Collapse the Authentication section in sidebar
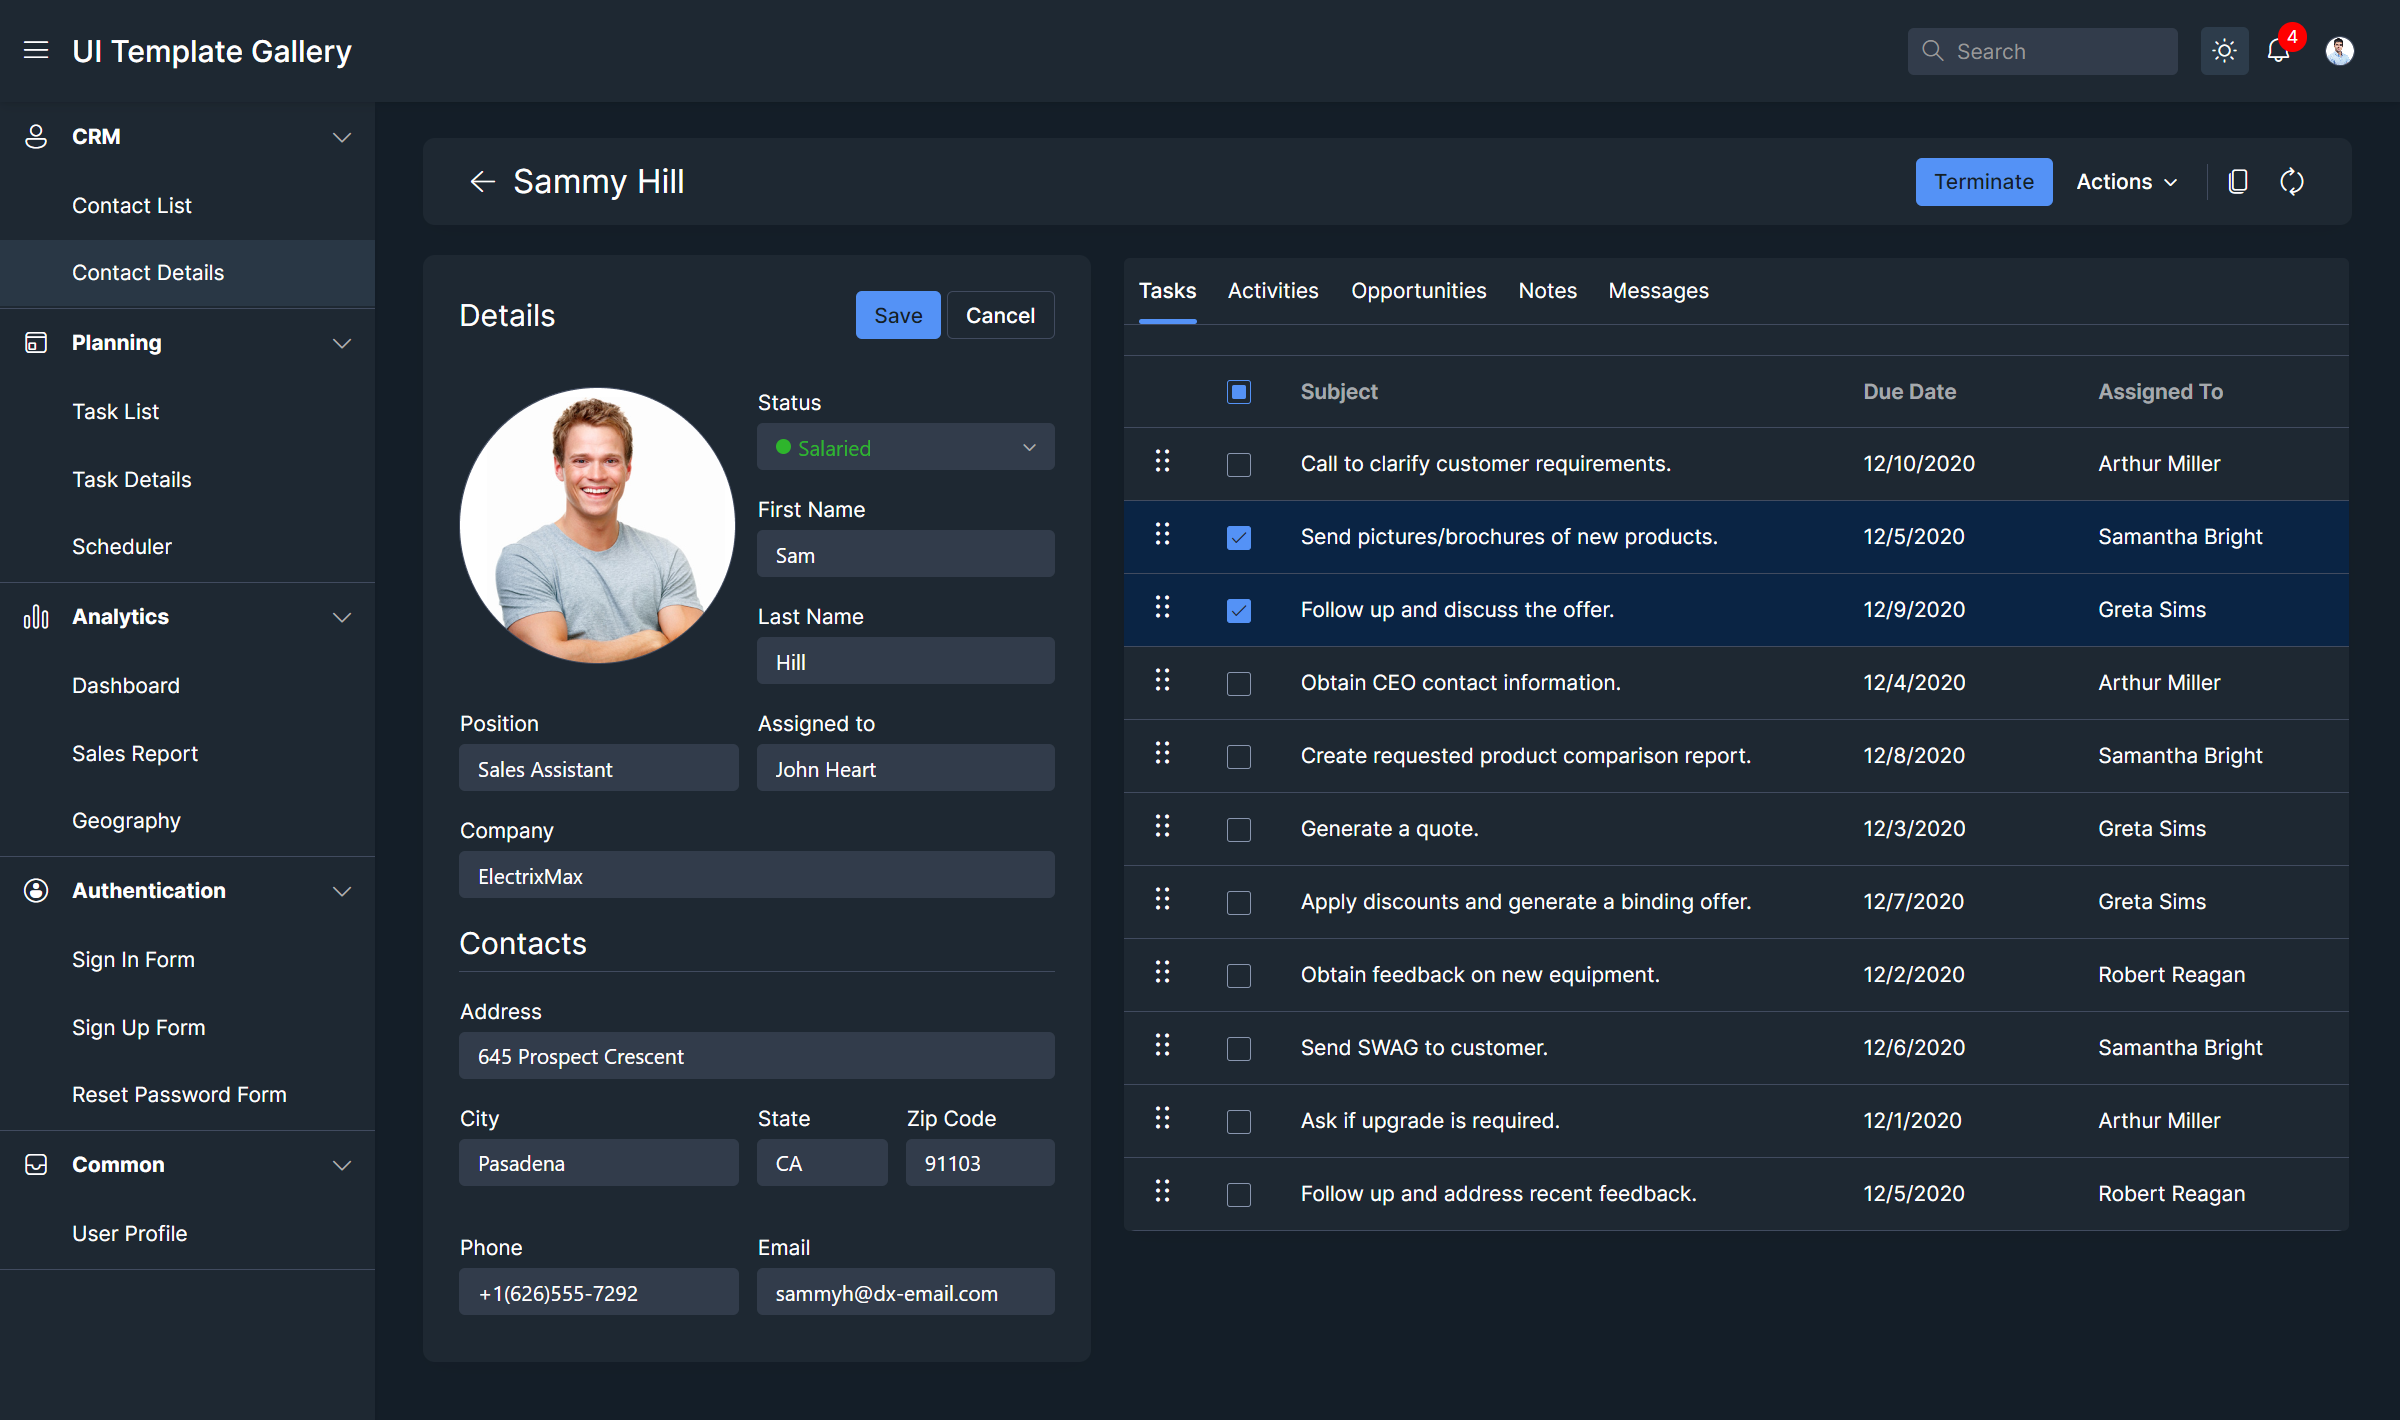Viewport: 2400px width, 1420px height. [342, 890]
